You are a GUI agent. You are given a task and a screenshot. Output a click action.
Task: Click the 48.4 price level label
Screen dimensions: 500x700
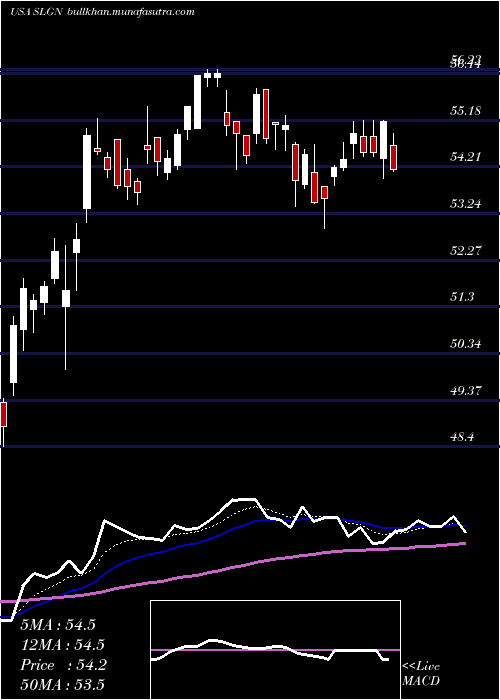462,437
